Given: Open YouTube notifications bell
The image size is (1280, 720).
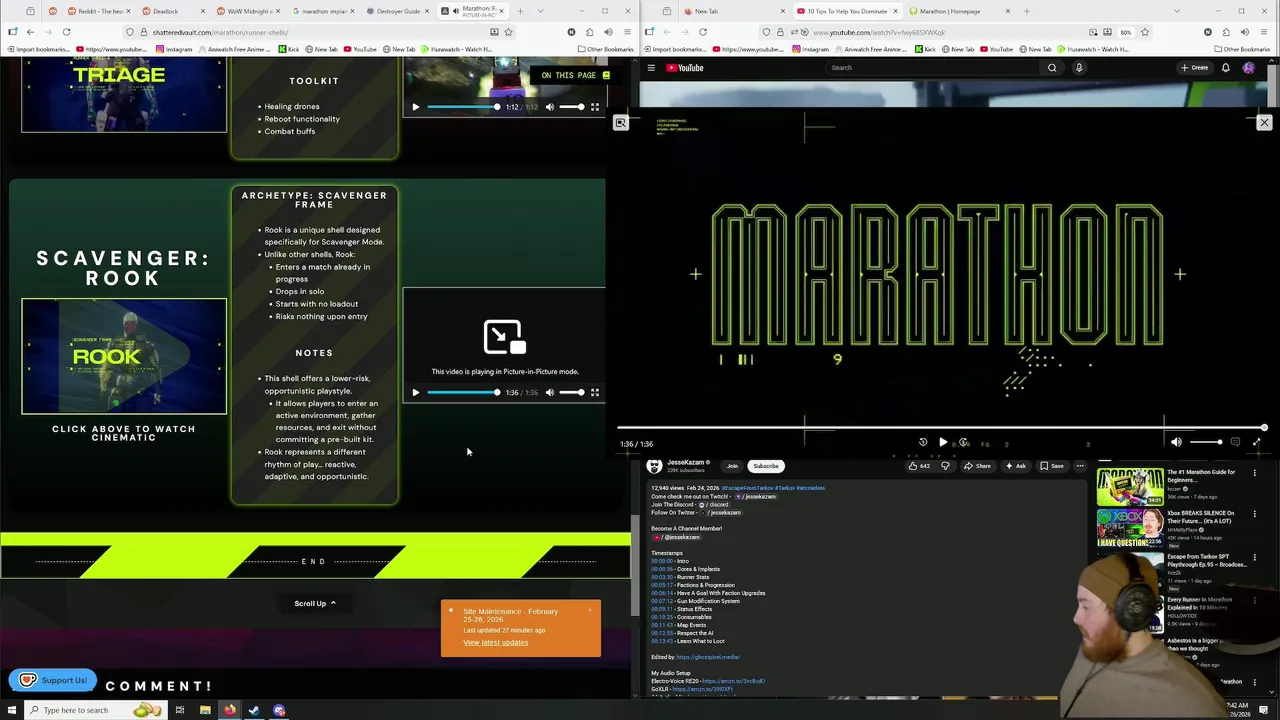Looking at the screenshot, I should [x=1225, y=68].
